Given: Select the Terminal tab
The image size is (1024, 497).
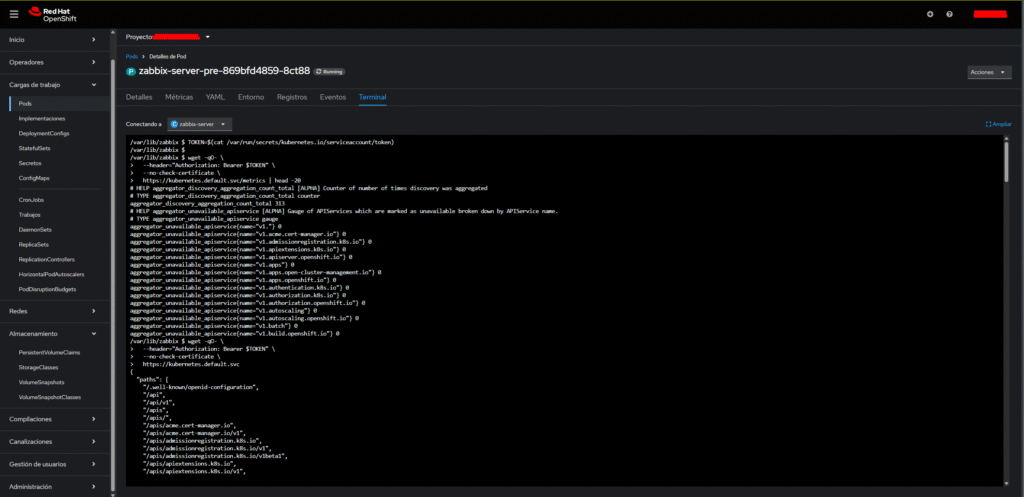Looking at the screenshot, I should click(x=372, y=97).
